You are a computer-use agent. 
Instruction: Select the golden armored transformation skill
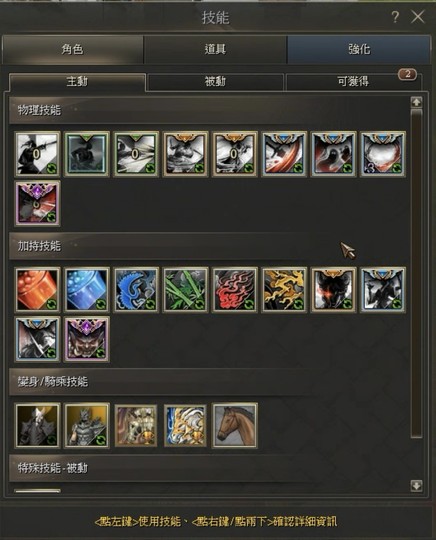pos(87,425)
